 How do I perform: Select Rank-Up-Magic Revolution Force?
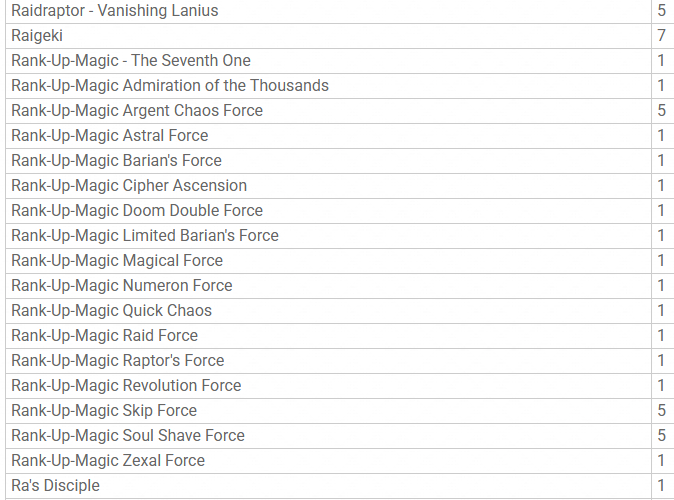pyautogui.click(x=126, y=386)
